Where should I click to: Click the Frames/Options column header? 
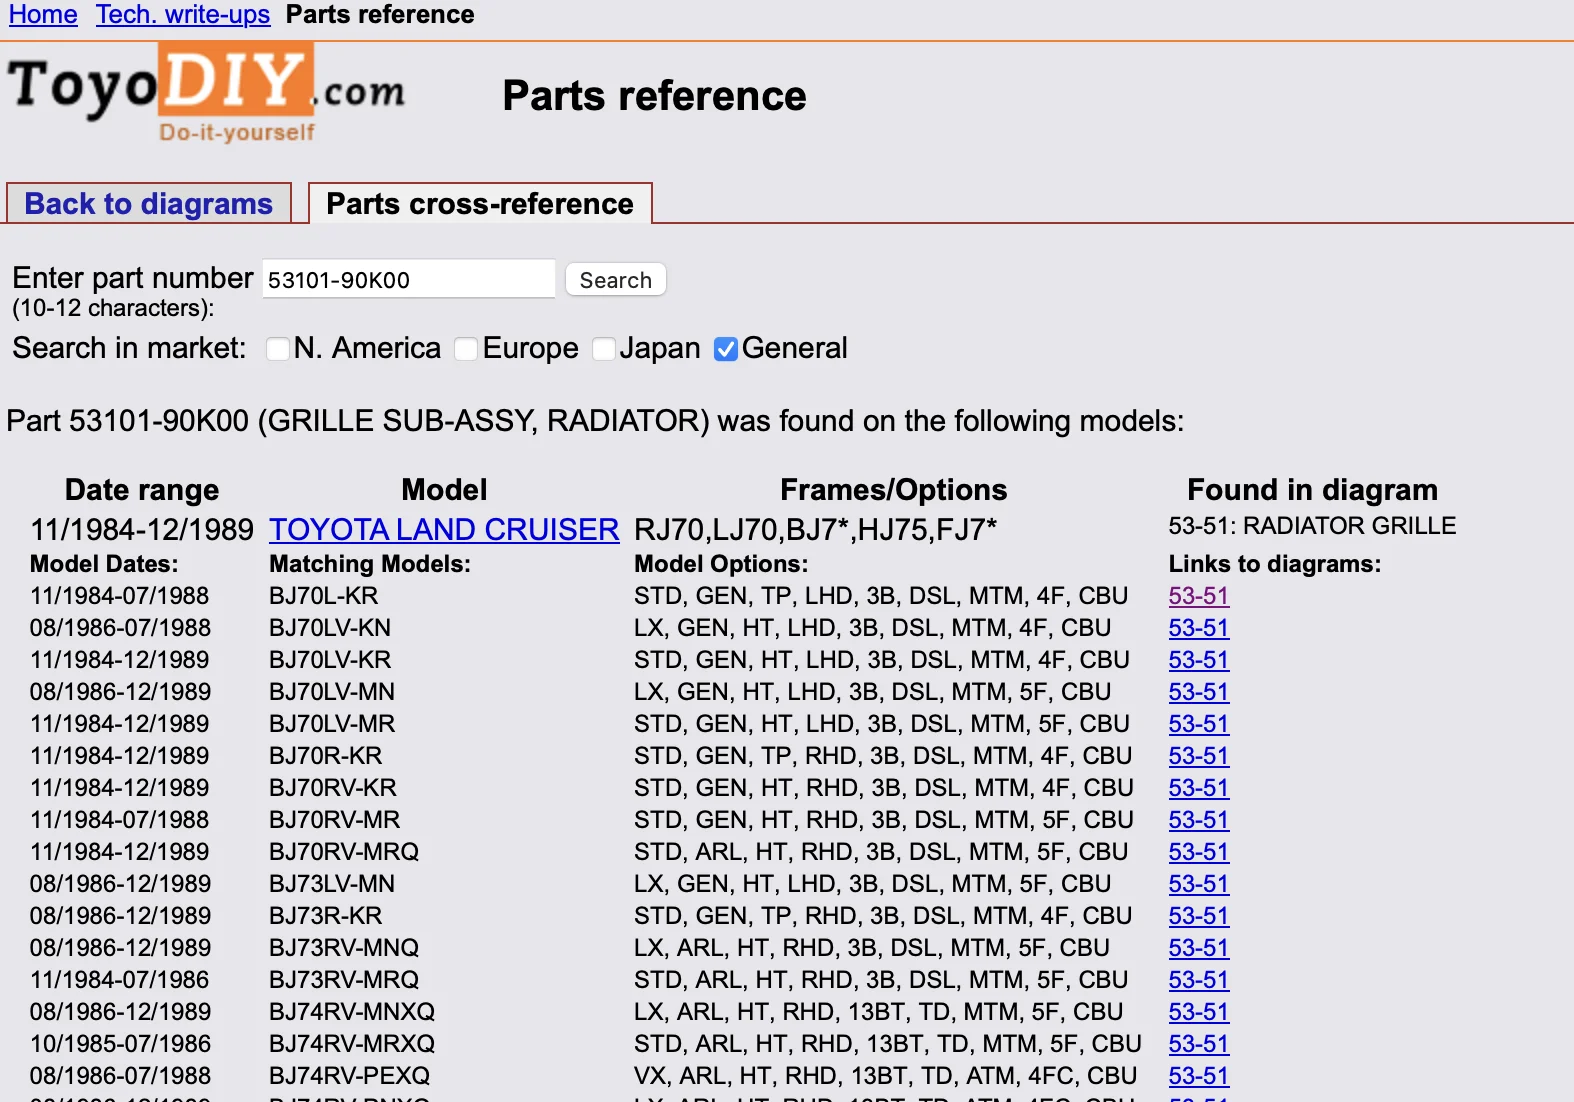pyautogui.click(x=893, y=490)
